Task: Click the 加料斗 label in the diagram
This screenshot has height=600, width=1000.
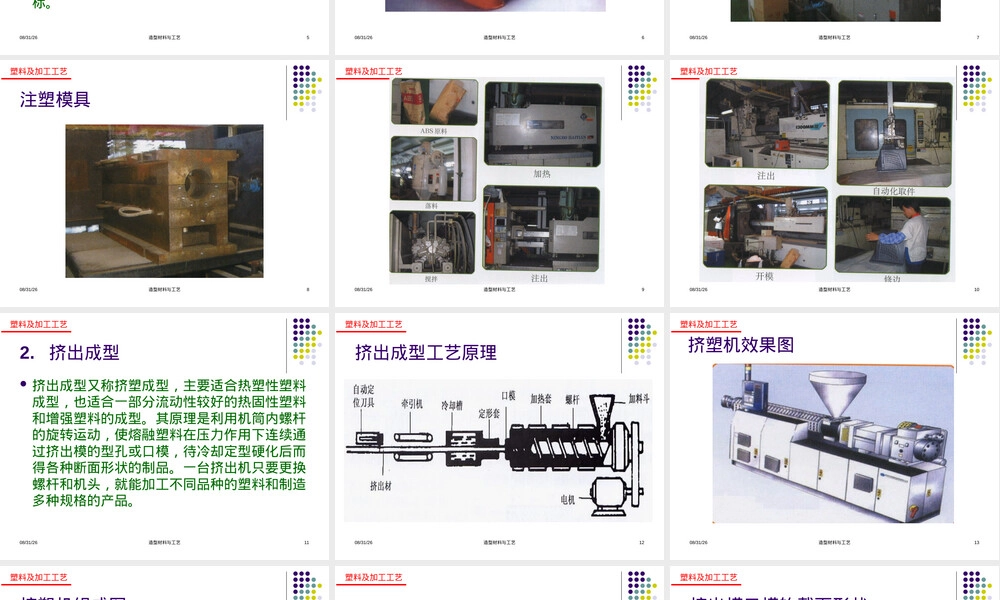Action: pos(639,399)
